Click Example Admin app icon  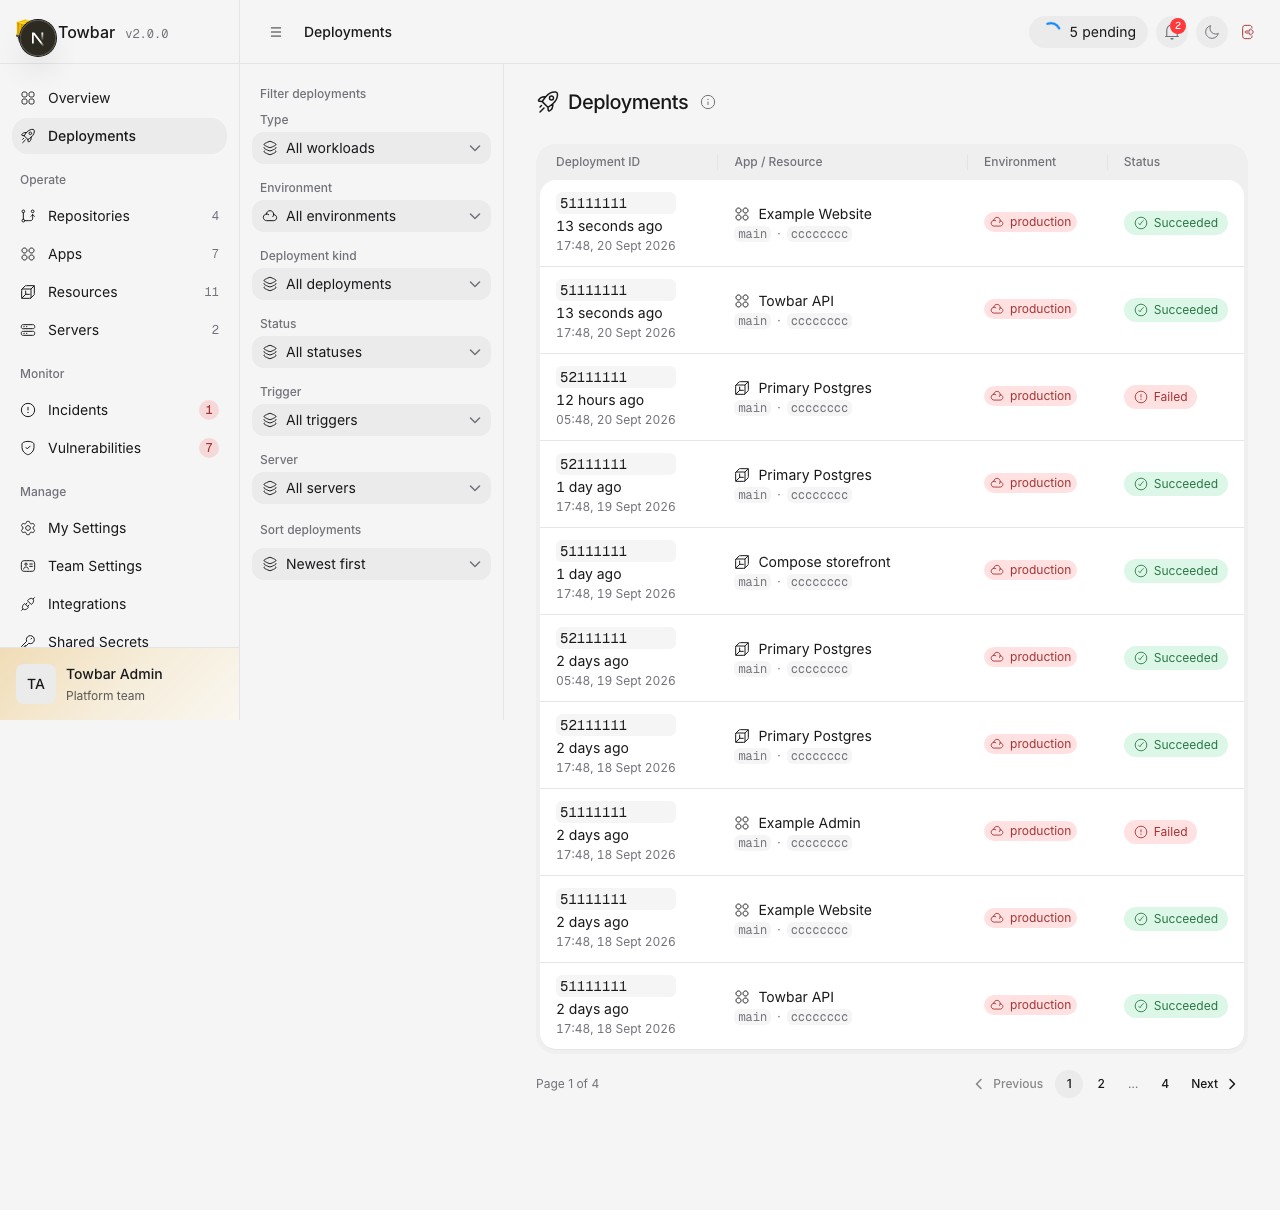click(742, 823)
